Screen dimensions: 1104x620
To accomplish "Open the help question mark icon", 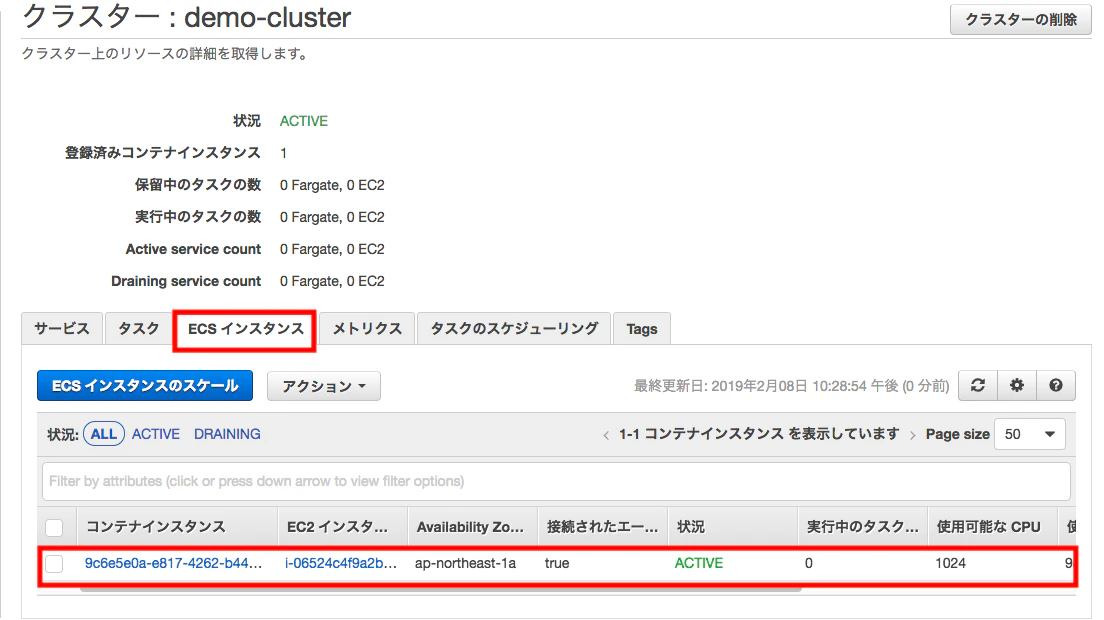I will click(1055, 386).
